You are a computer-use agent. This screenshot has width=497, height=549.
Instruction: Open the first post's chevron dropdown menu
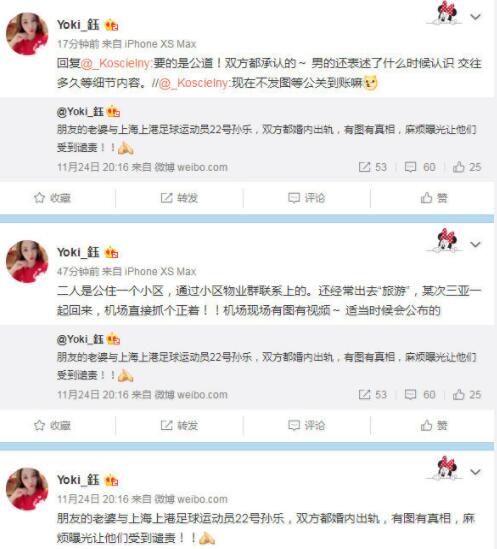point(475,16)
